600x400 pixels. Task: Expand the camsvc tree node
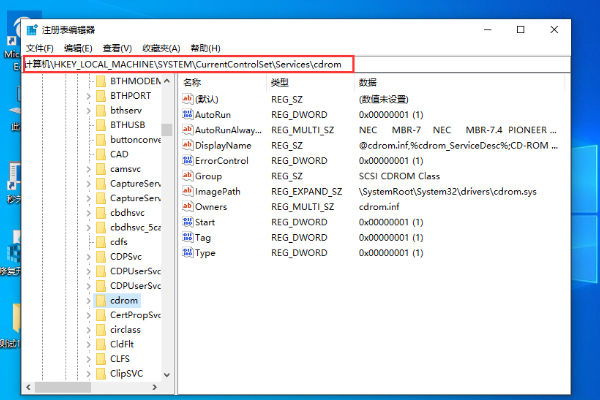point(88,169)
